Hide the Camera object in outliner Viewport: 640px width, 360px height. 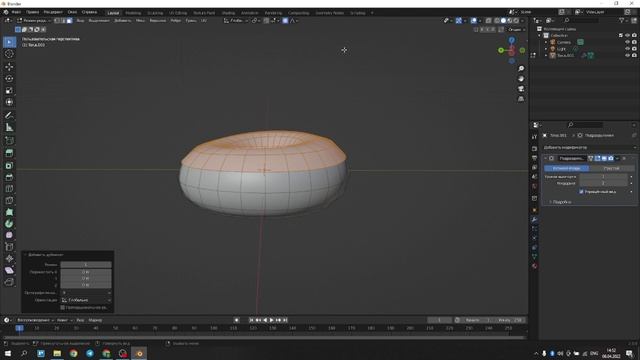point(628,42)
